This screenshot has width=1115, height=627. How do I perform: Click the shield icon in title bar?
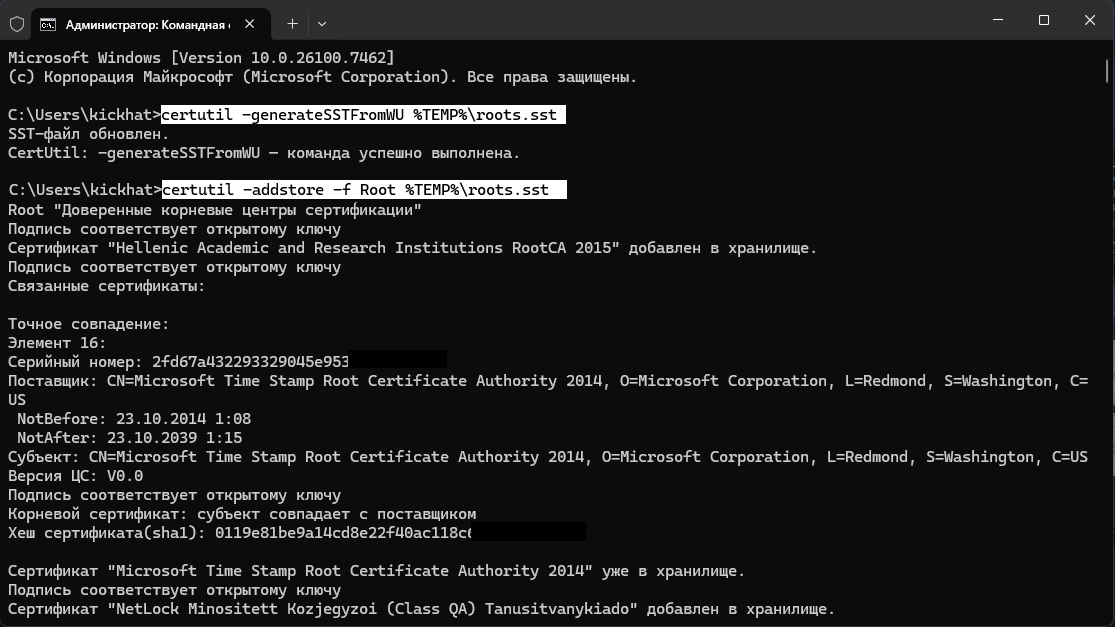pos(17,24)
